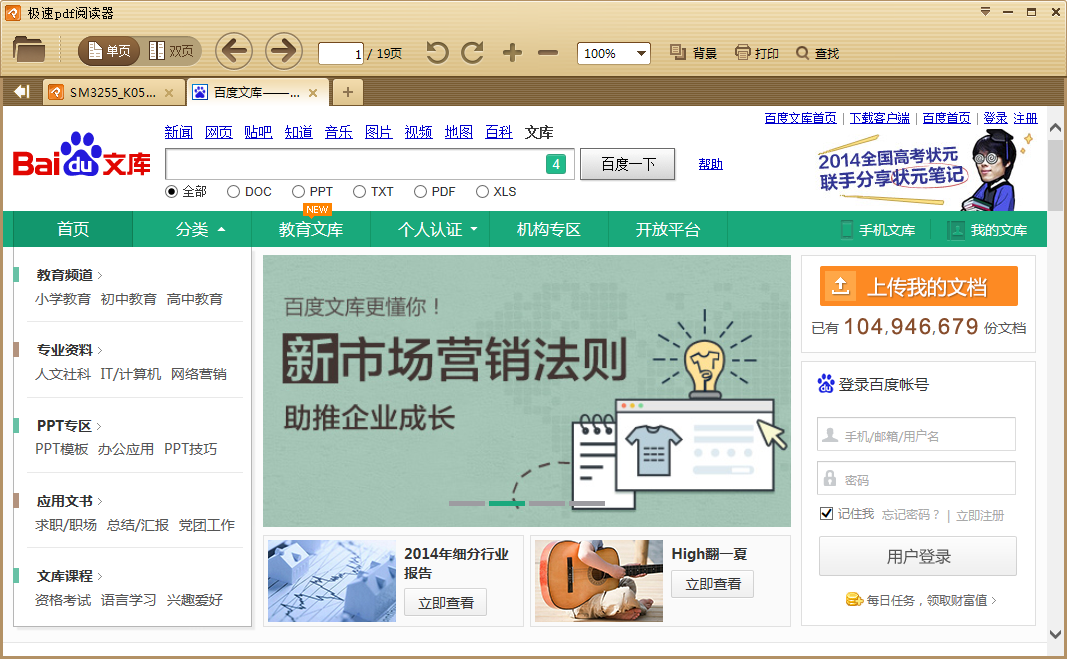Switch to the 百度文库 tab

pos(257,93)
